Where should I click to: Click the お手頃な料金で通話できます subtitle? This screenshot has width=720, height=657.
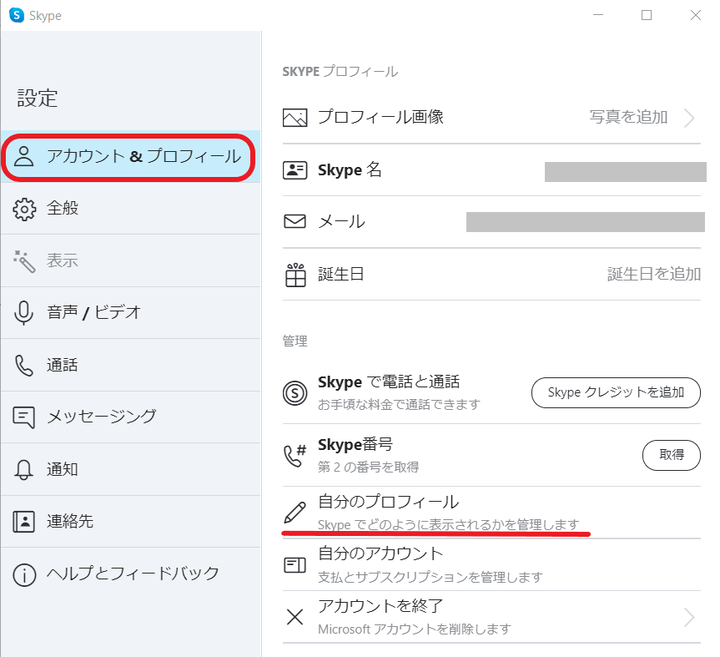pyautogui.click(x=399, y=404)
